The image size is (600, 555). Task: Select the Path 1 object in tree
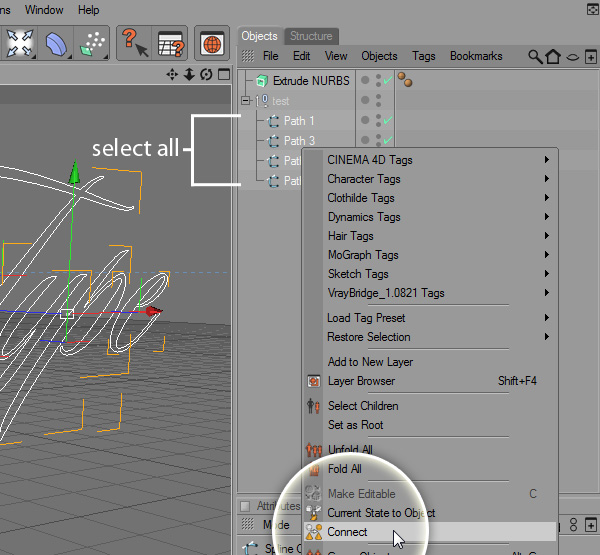click(299, 121)
